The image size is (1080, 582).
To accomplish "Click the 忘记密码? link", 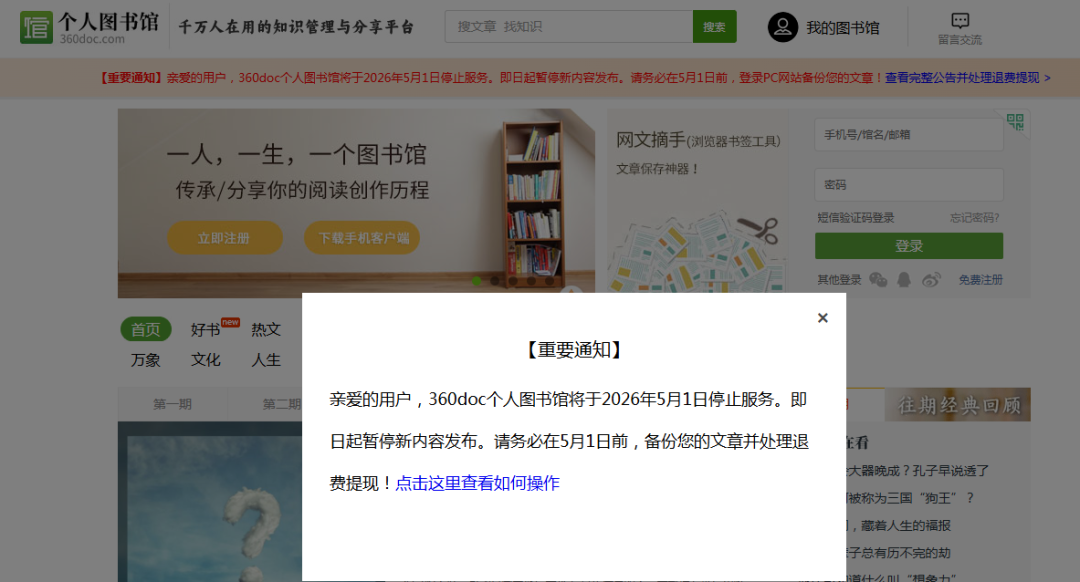I will (974, 218).
